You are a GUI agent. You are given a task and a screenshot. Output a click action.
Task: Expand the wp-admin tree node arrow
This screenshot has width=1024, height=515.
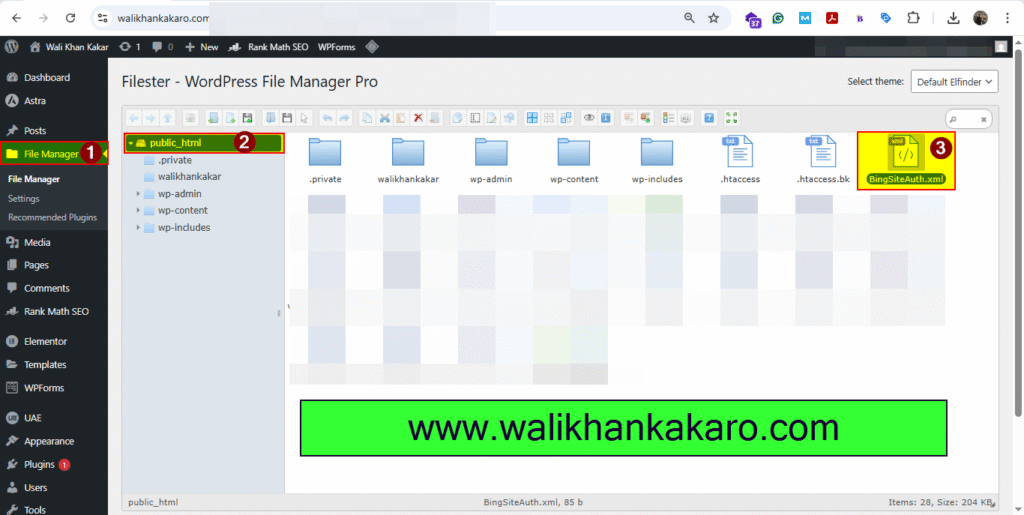(x=138, y=194)
